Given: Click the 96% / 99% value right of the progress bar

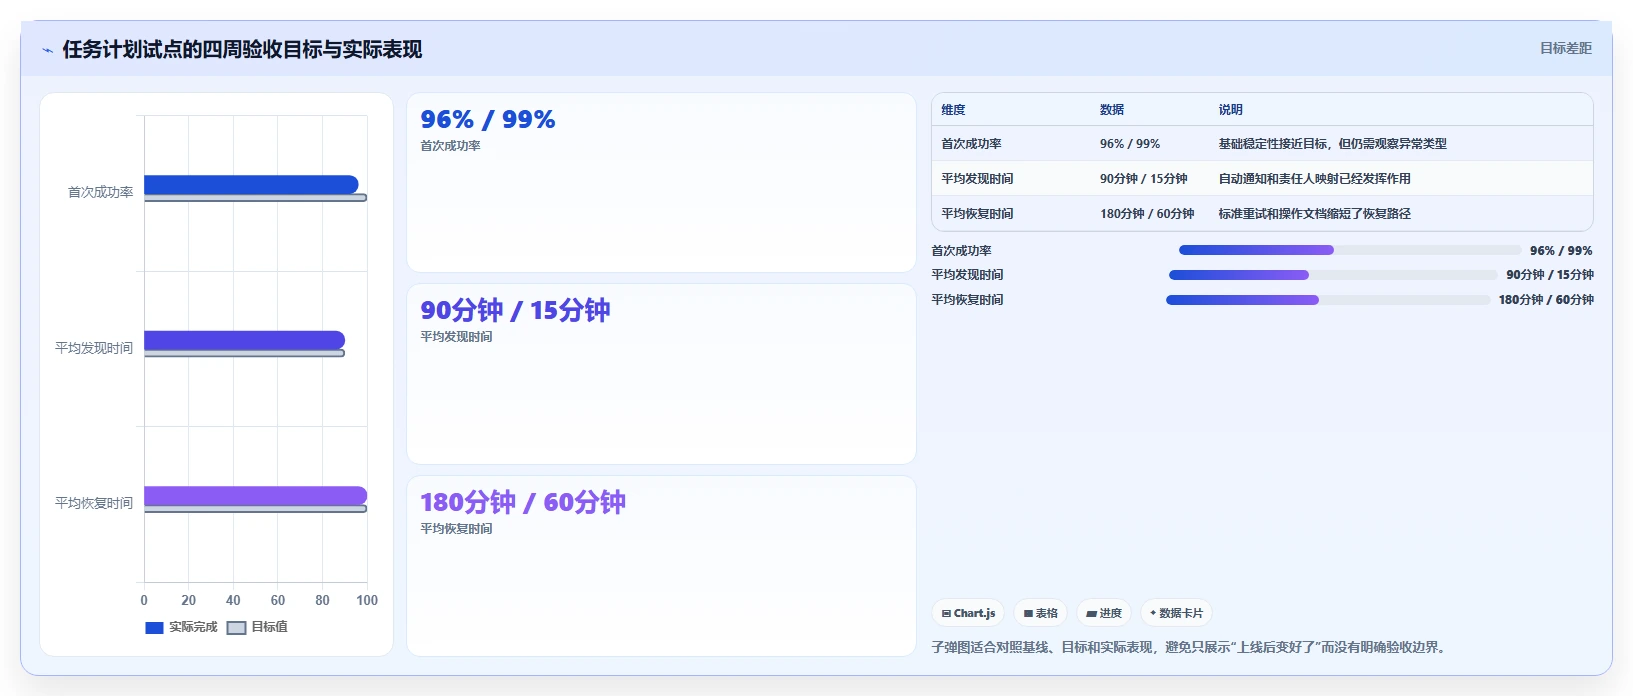Looking at the screenshot, I should [1561, 251].
